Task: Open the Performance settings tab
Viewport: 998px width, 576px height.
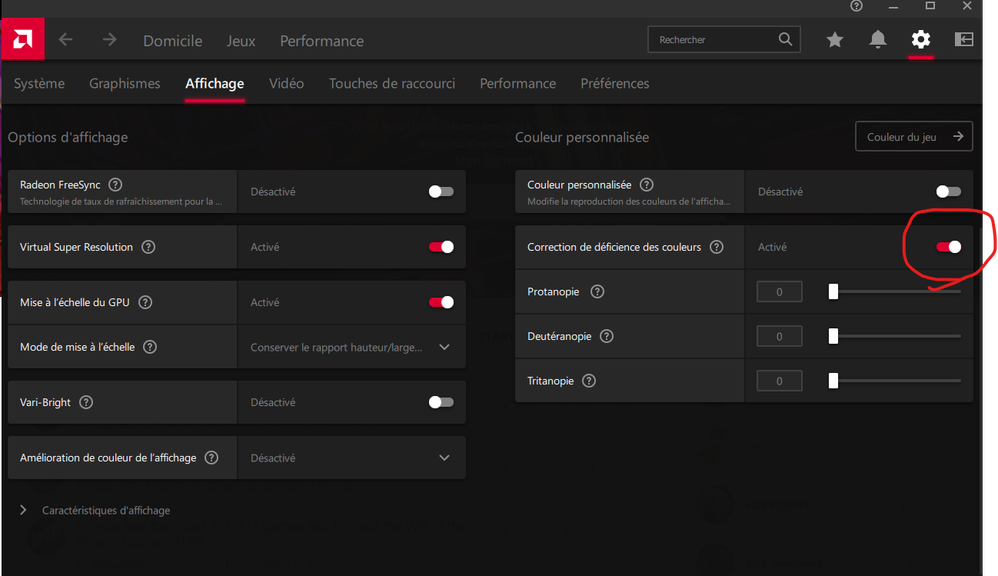Action: (517, 83)
